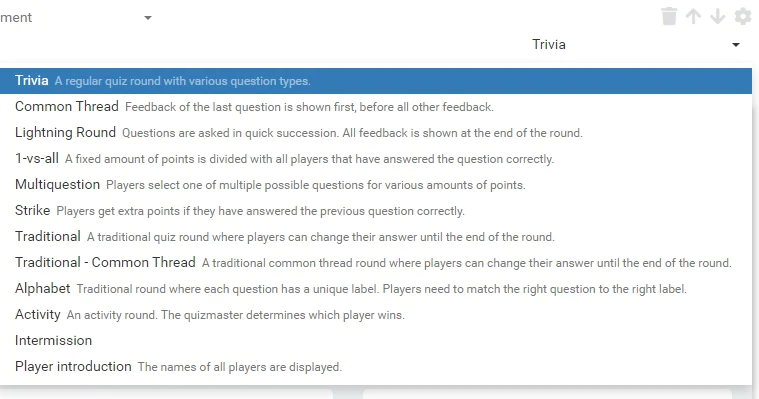Pick the Alphabet round type
759x399 pixels.
[376, 289]
